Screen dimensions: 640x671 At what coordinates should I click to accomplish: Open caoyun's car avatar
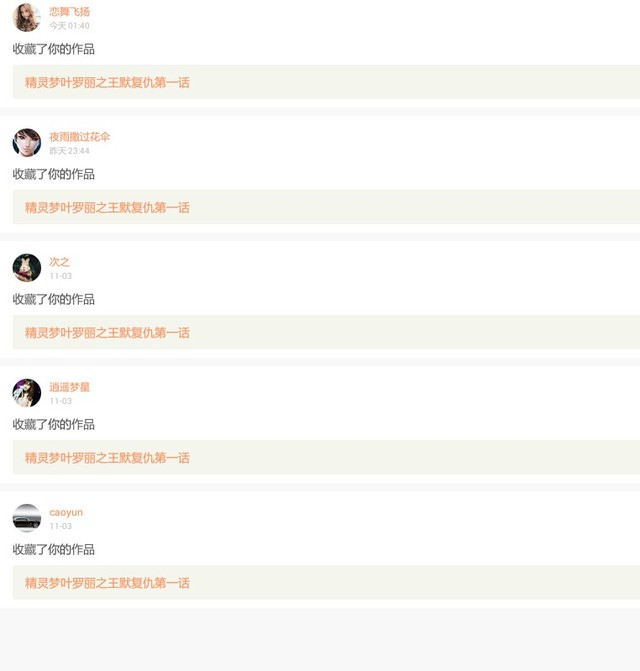coord(27,518)
